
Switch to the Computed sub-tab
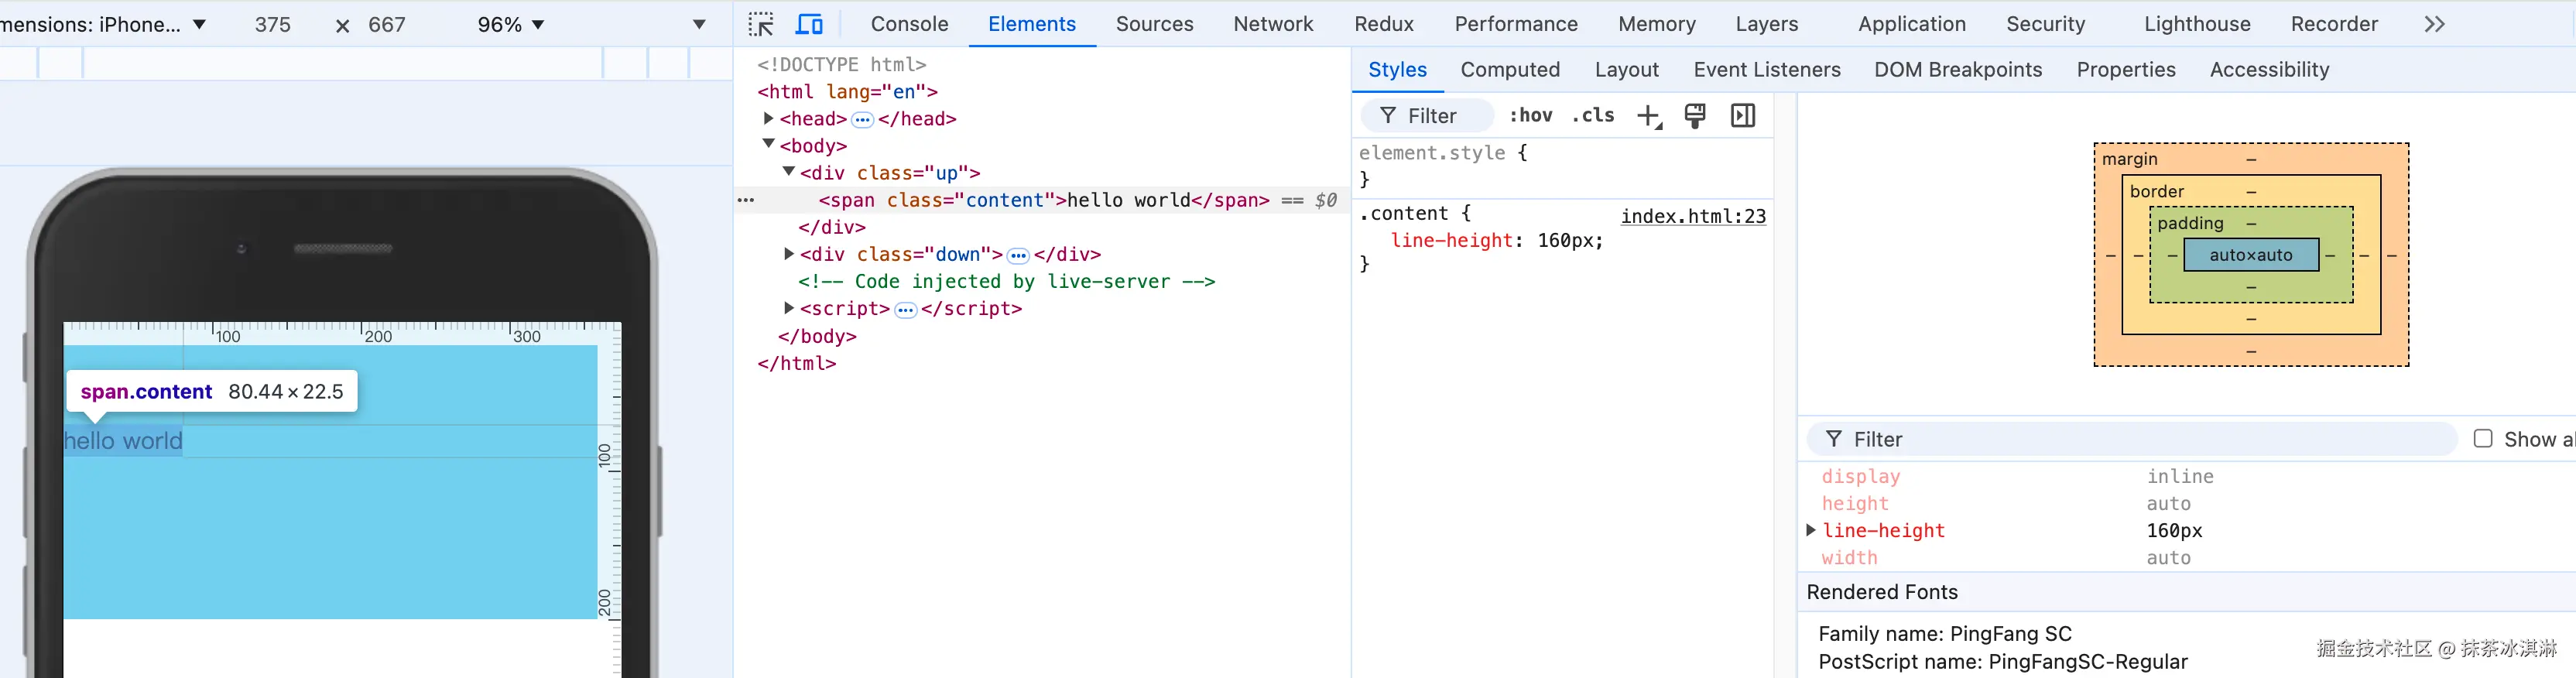[1509, 70]
